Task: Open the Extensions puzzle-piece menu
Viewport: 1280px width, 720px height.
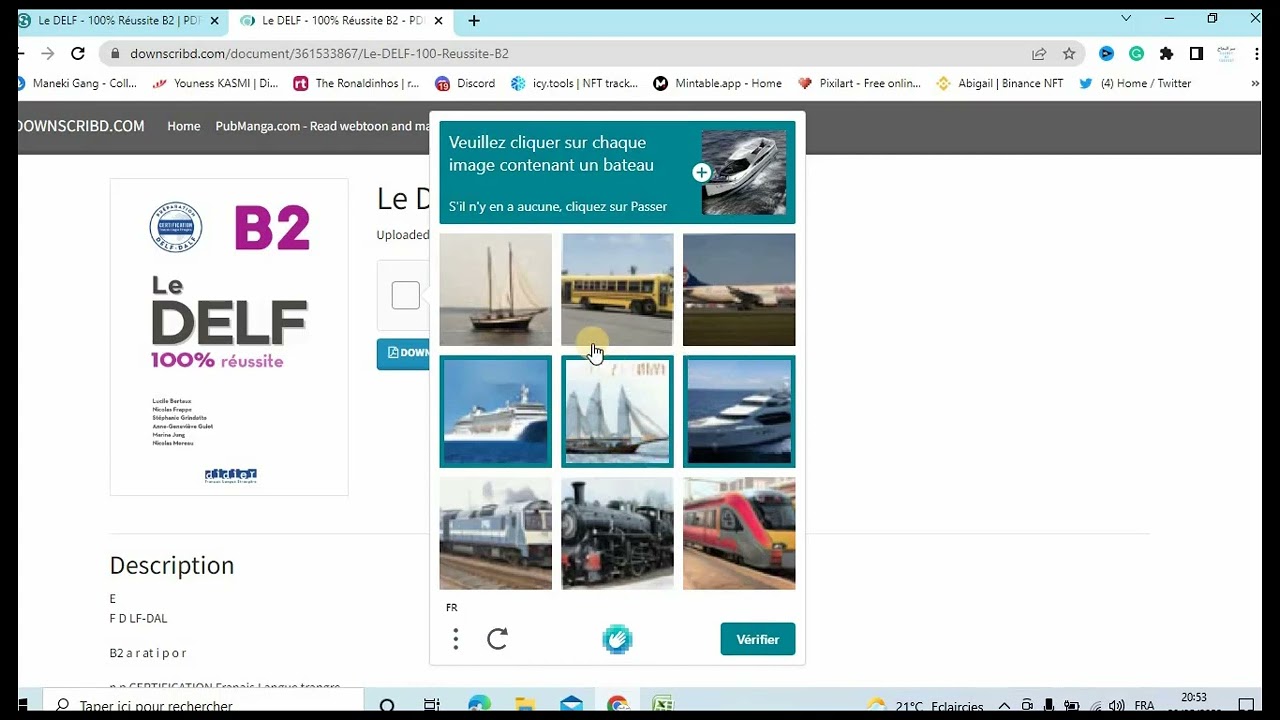Action: (1166, 54)
